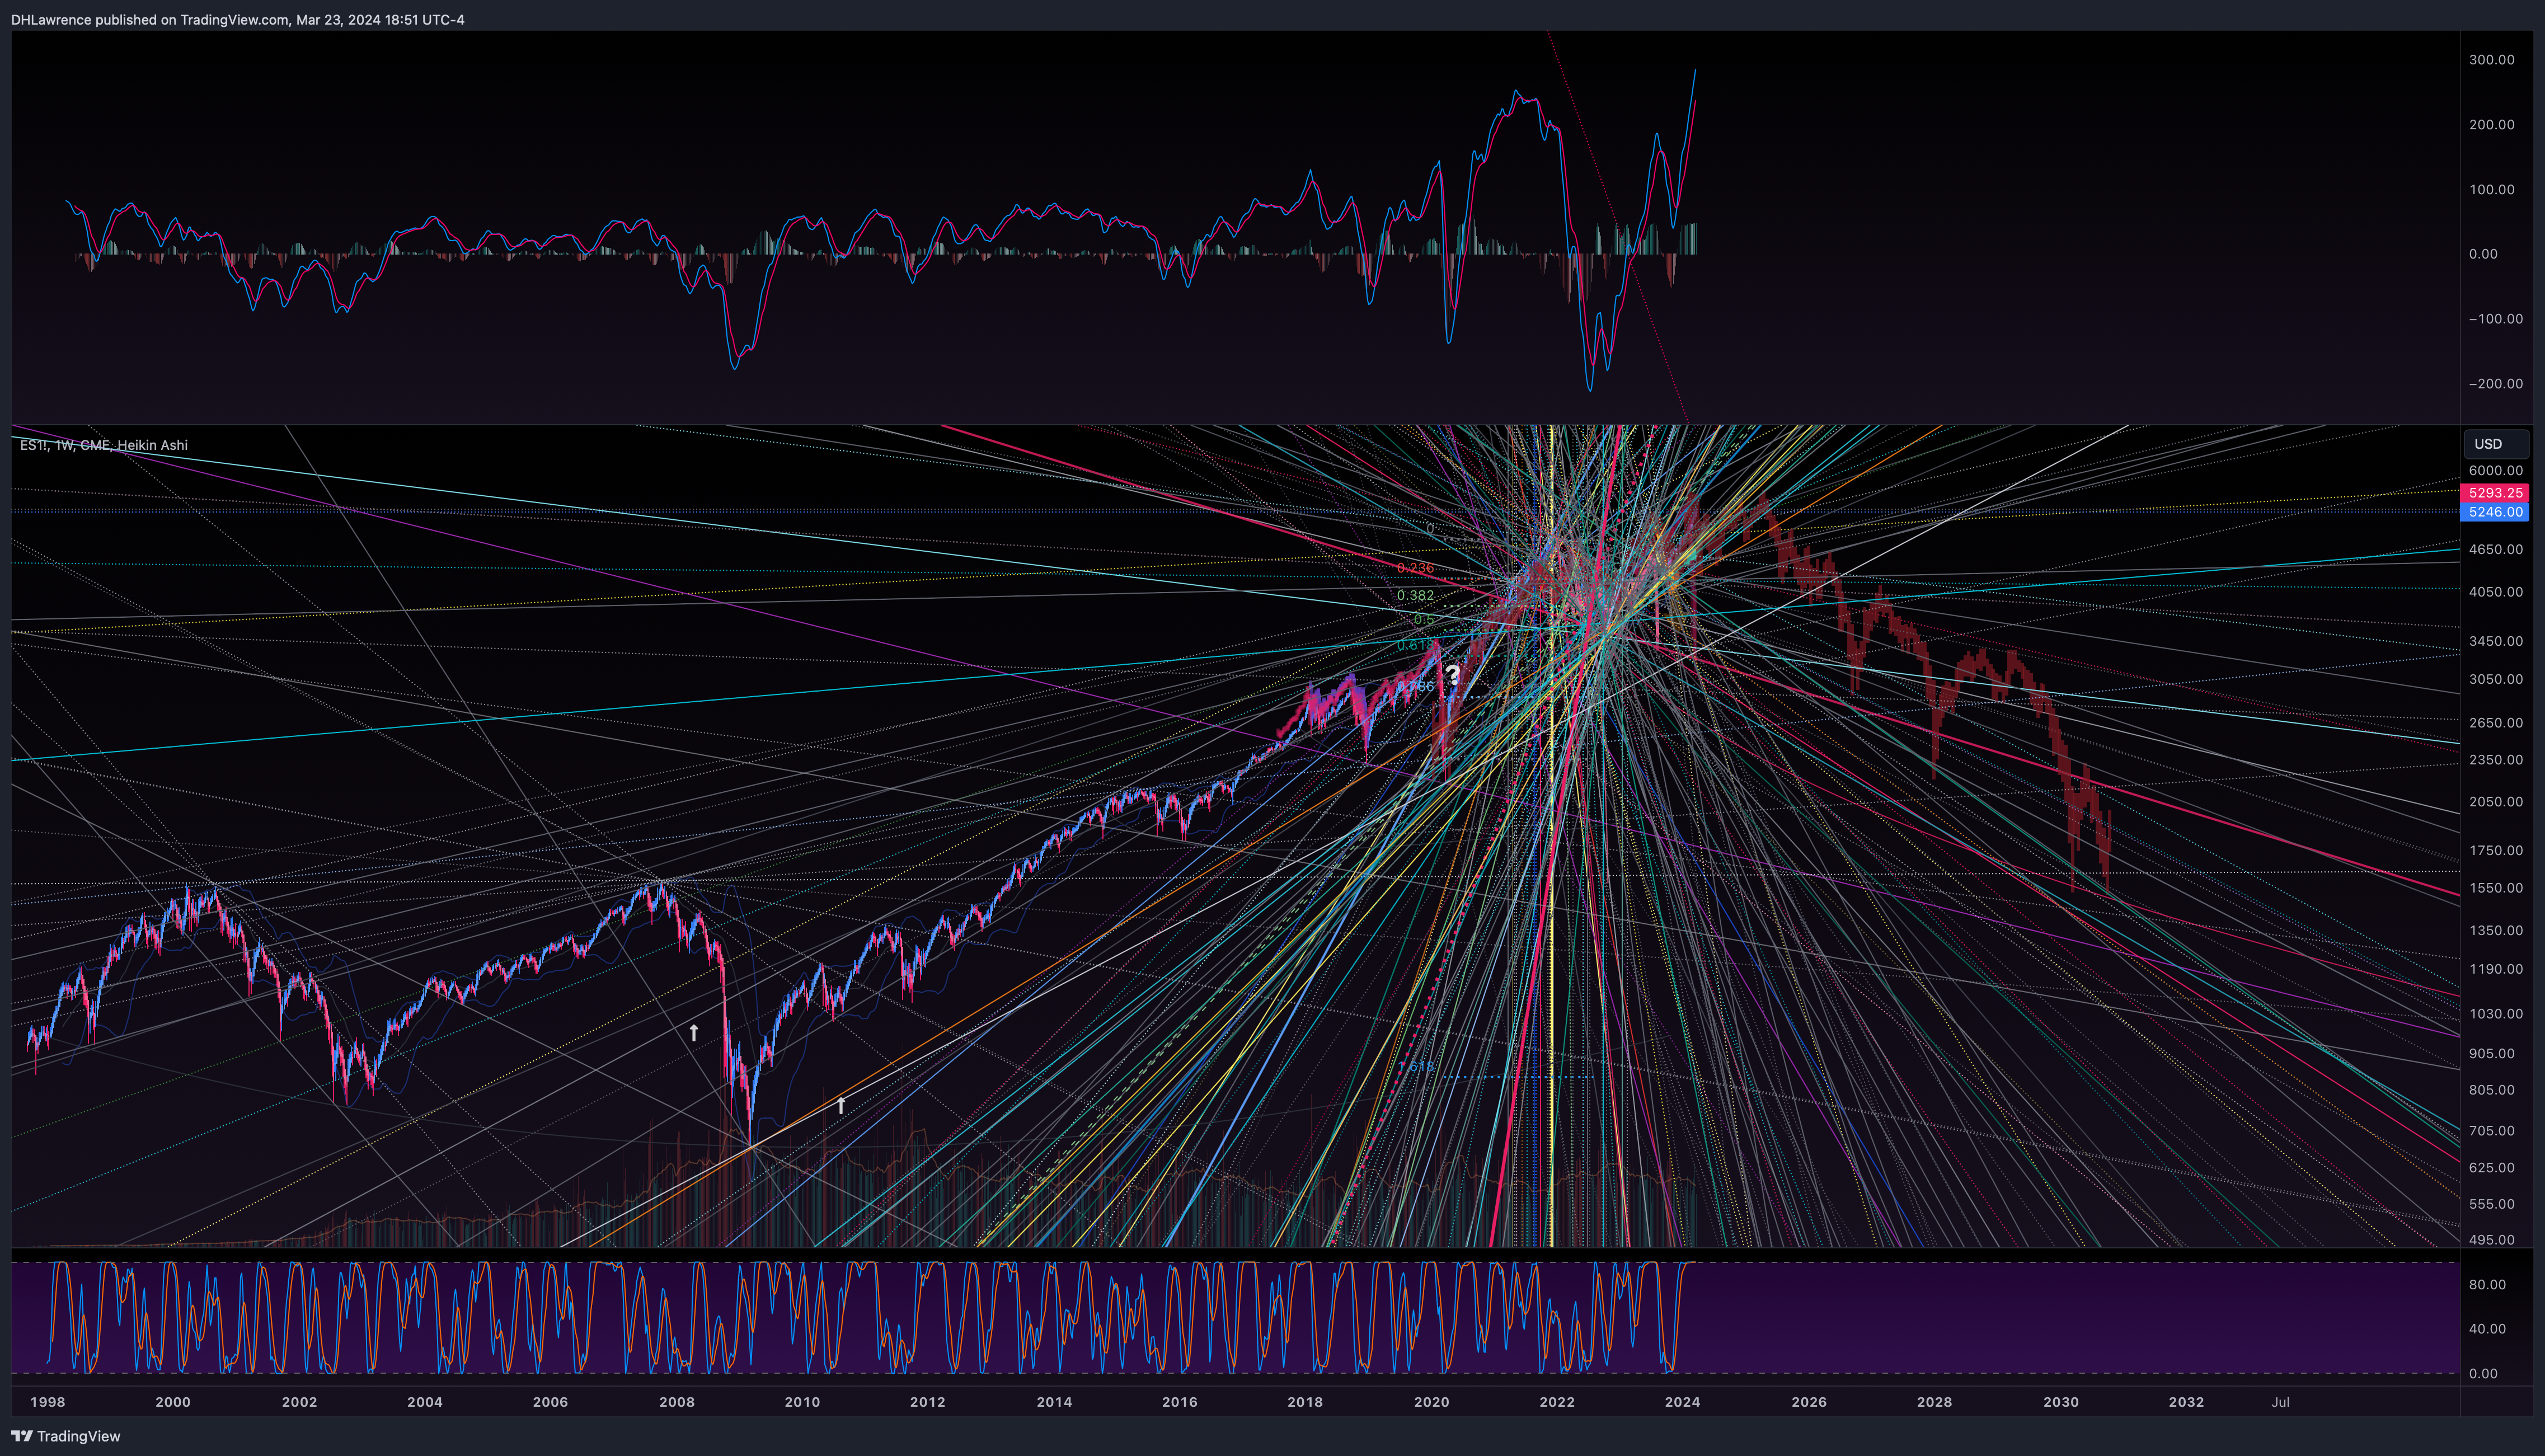Viewport: 2545px width, 1456px height.
Task: Click the 2650.00 price scale label
Action: (x=2495, y=723)
